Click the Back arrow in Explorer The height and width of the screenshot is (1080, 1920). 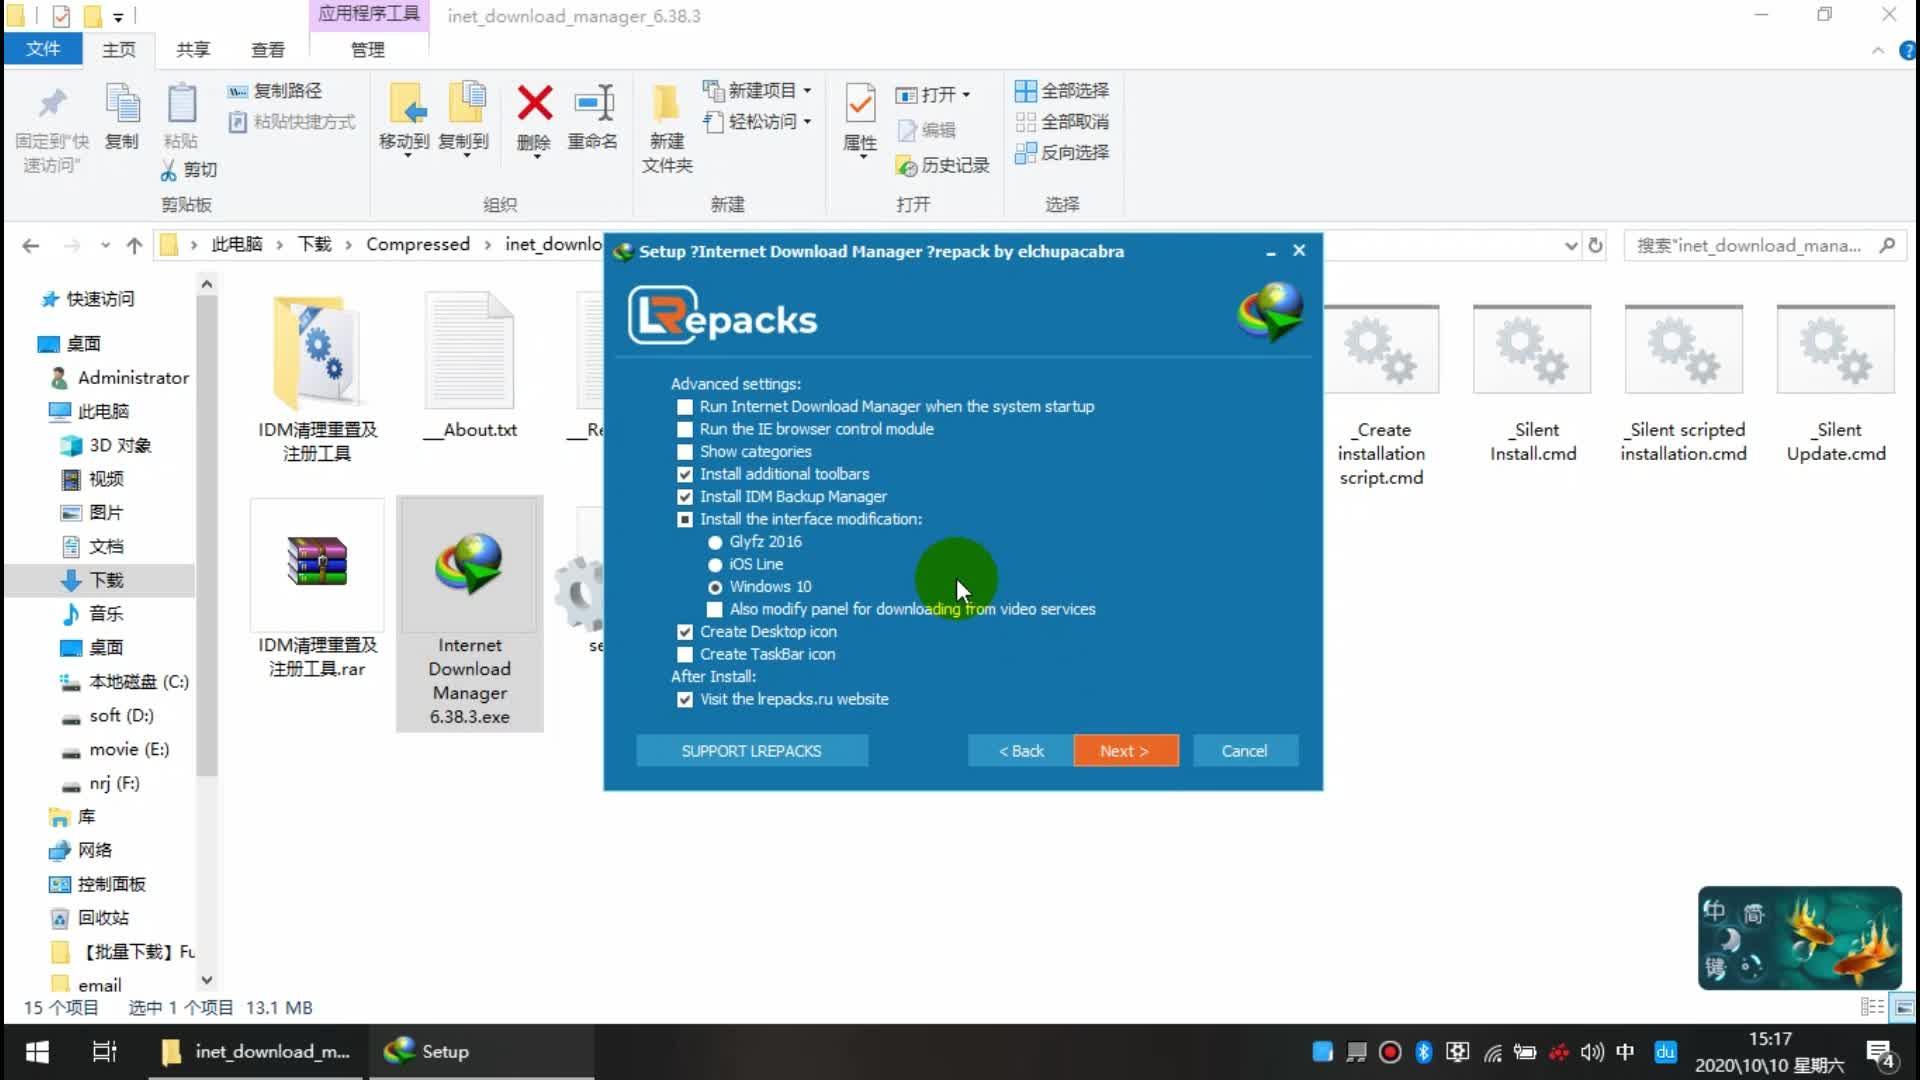tap(30, 245)
